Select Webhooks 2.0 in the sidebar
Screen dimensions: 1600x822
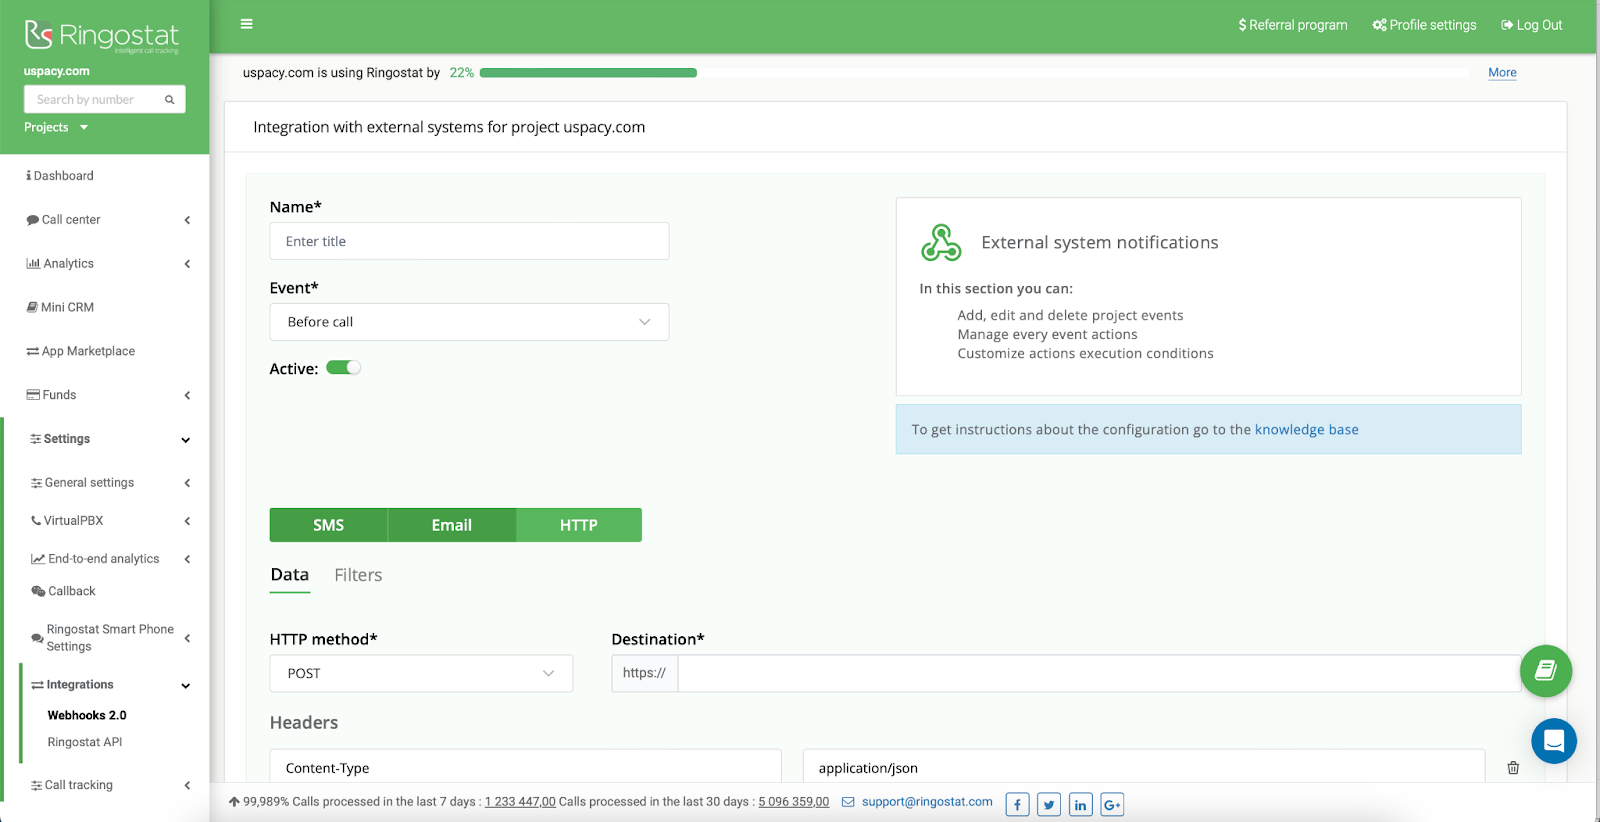click(x=87, y=716)
